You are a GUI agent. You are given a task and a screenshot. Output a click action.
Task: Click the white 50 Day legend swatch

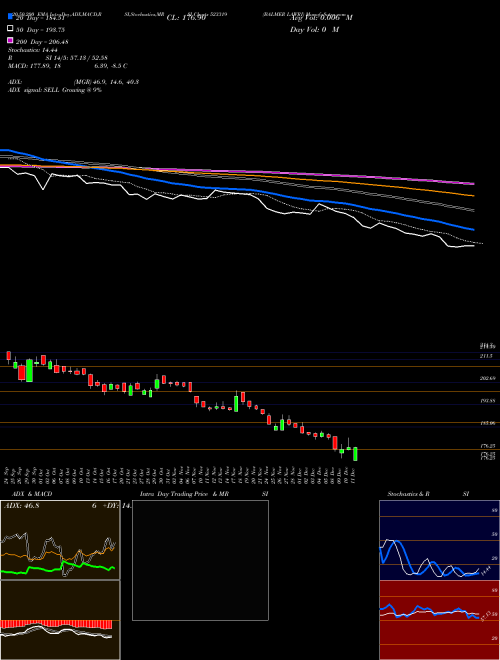coord(10,29)
